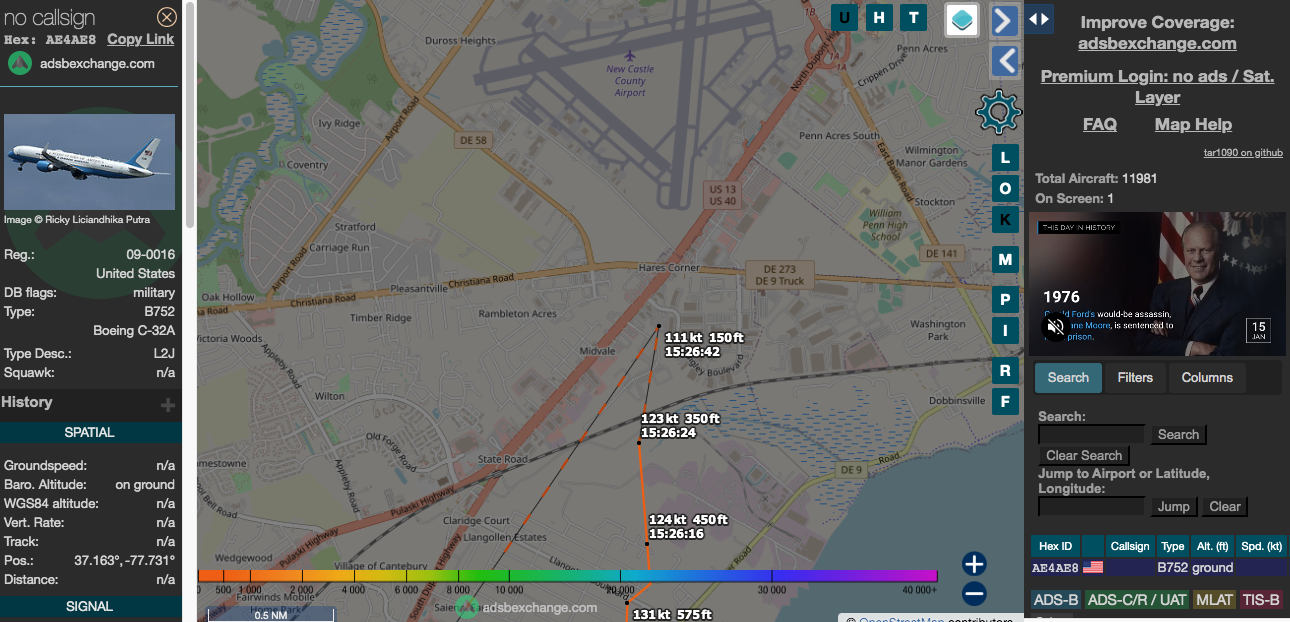The image size is (1290, 622).
Task: Switch to the Search tab
Action: 1068,377
